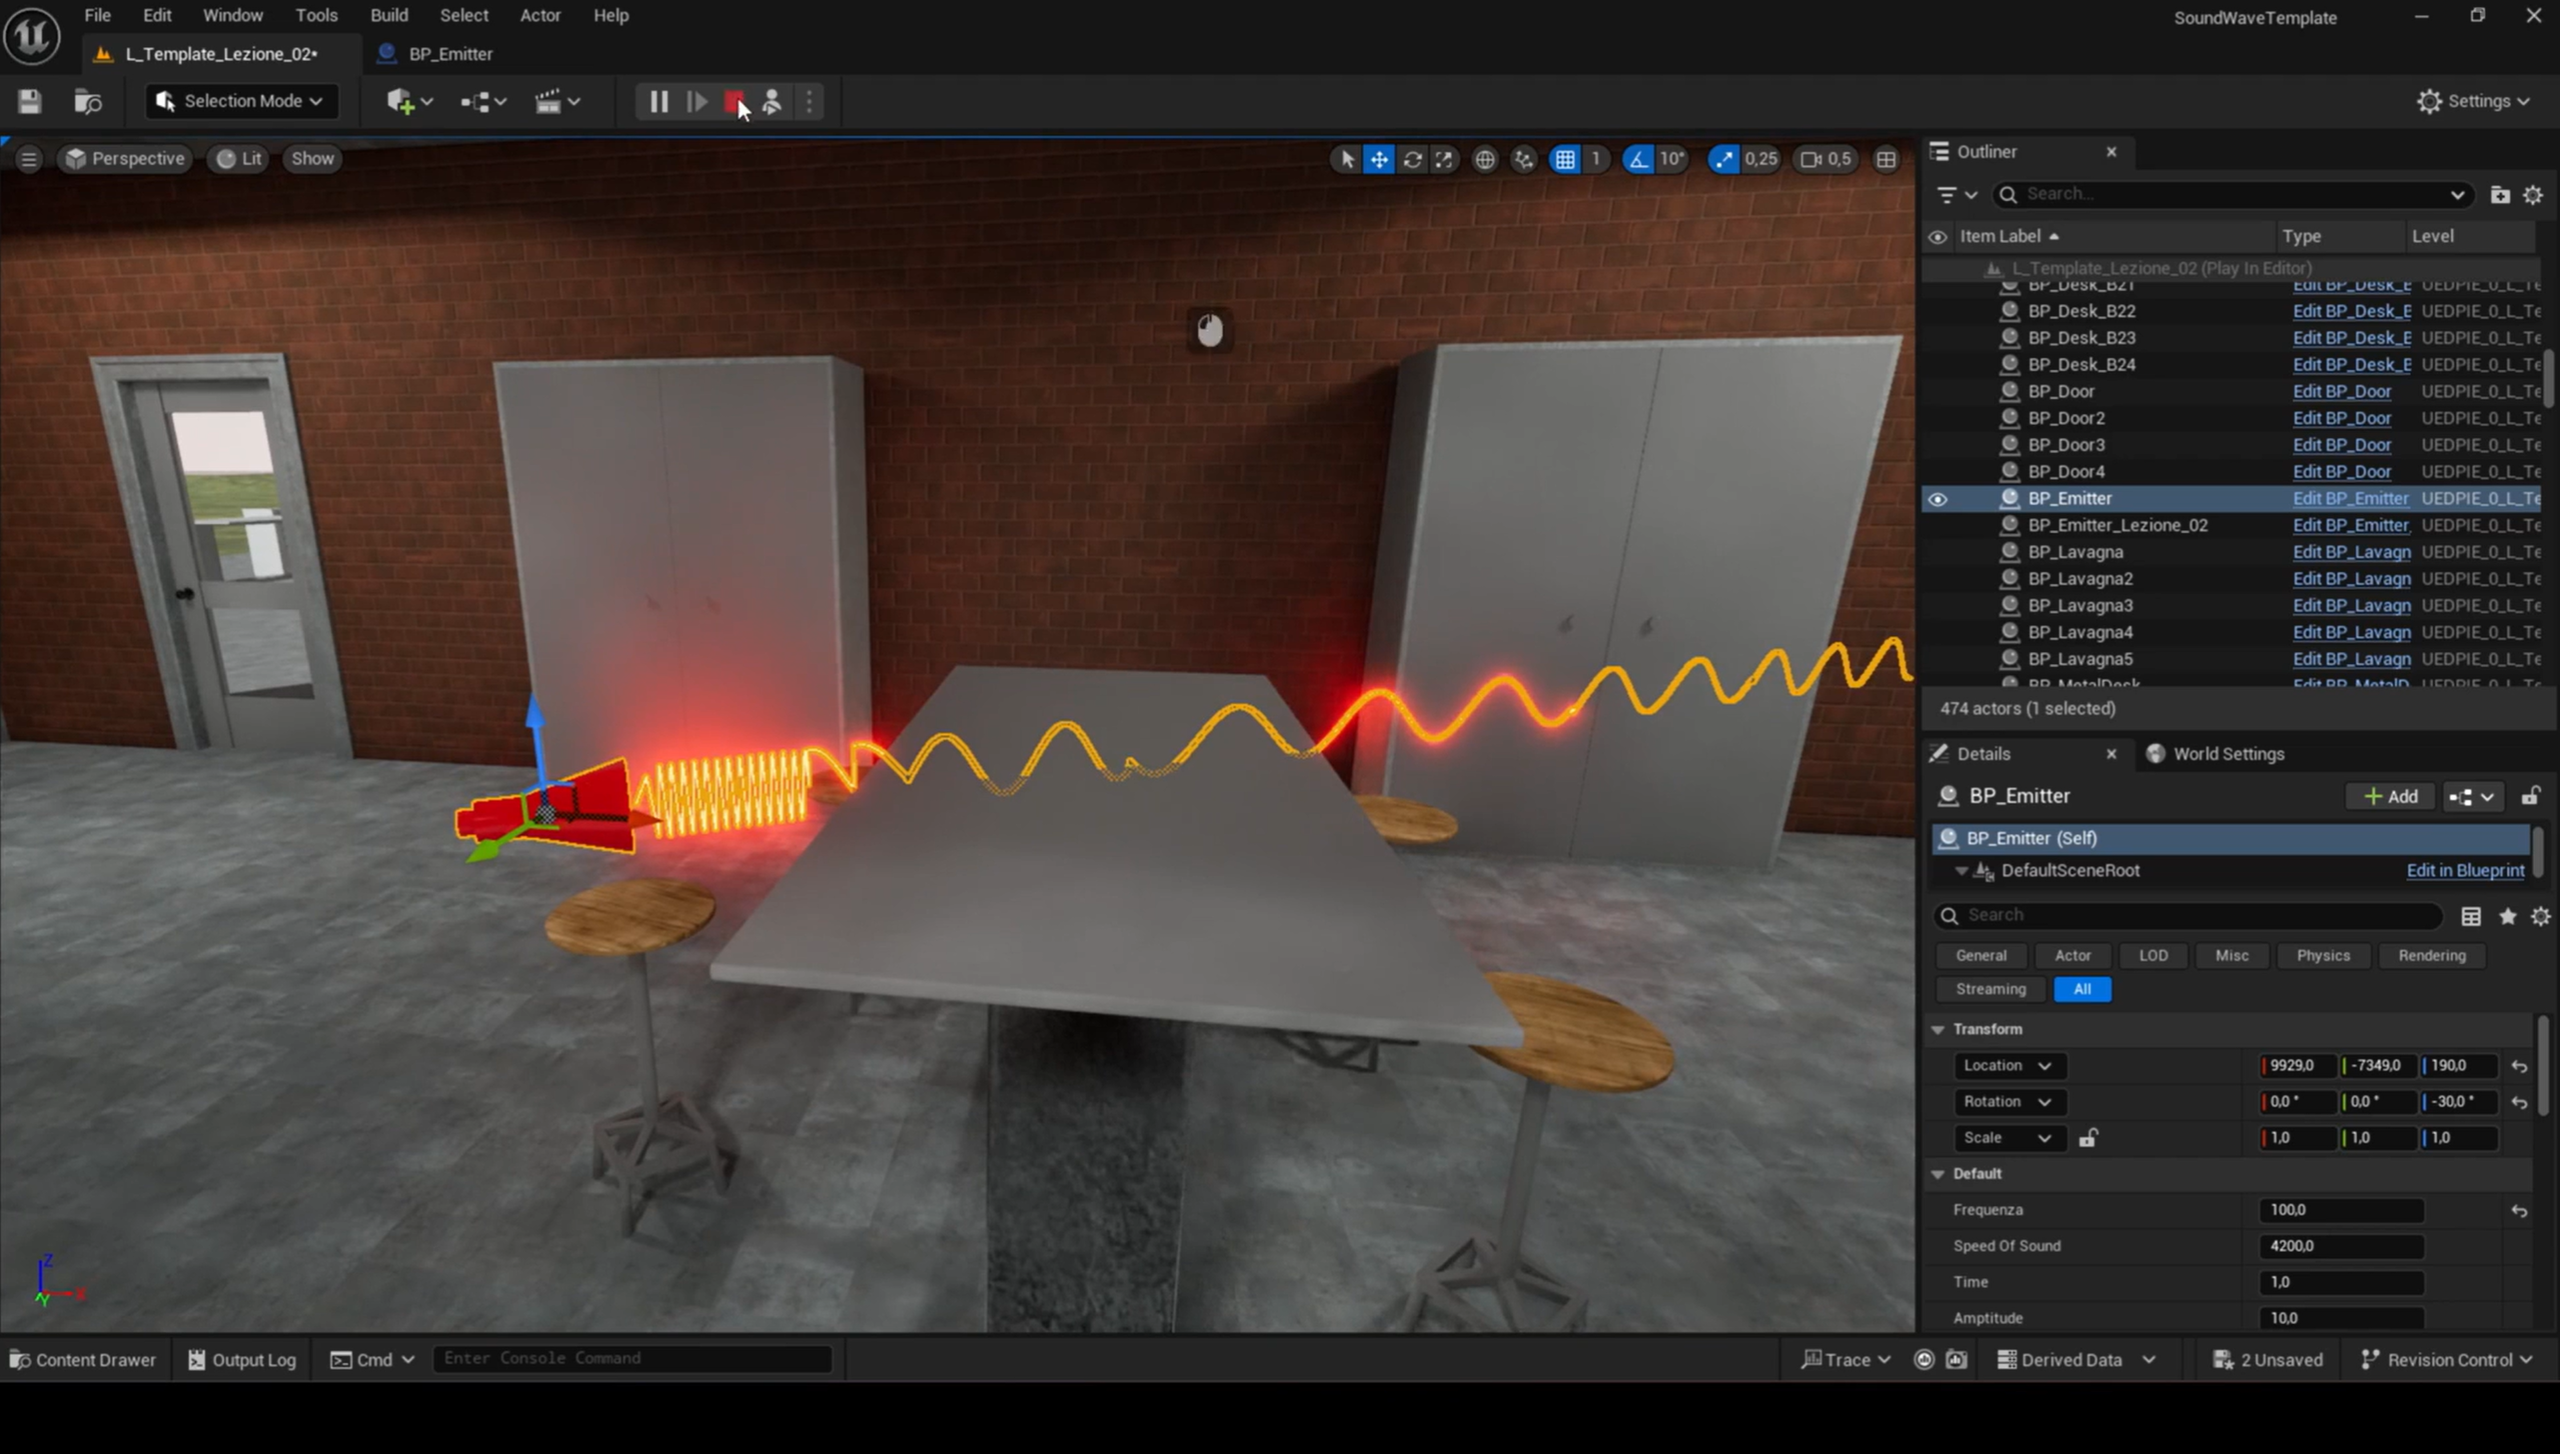Click the Edit in Blueprint link
The width and height of the screenshot is (2560, 1454).
click(x=2464, y=870)
